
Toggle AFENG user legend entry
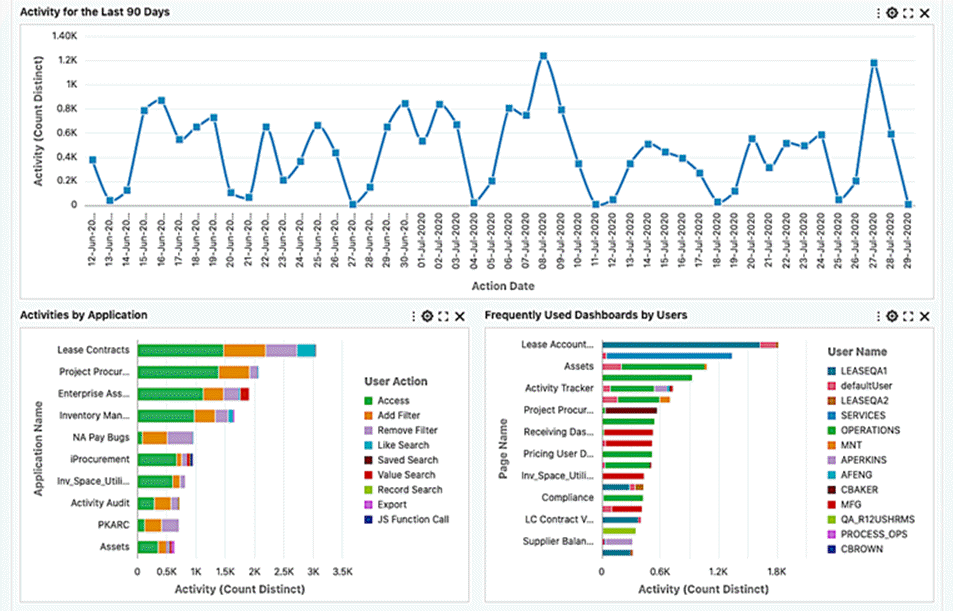(x=850, y=475)
